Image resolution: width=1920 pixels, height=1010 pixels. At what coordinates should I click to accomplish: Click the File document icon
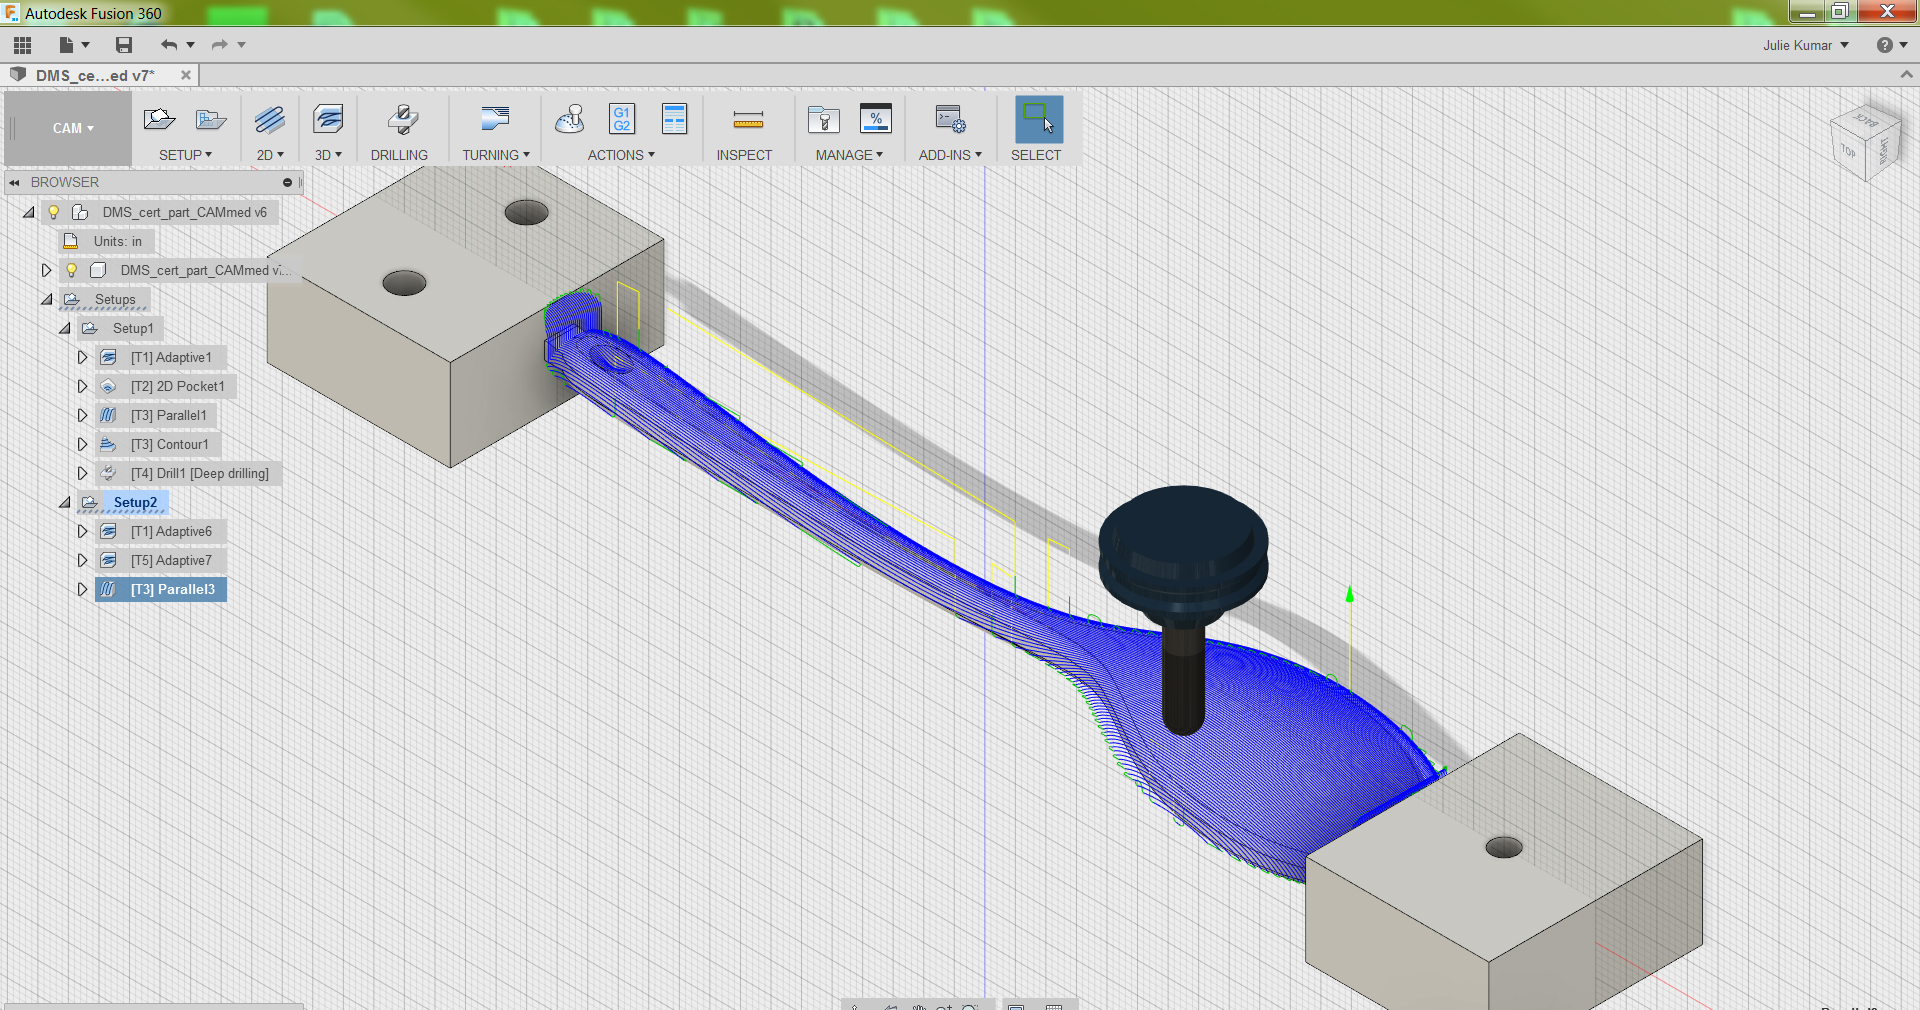66,45
